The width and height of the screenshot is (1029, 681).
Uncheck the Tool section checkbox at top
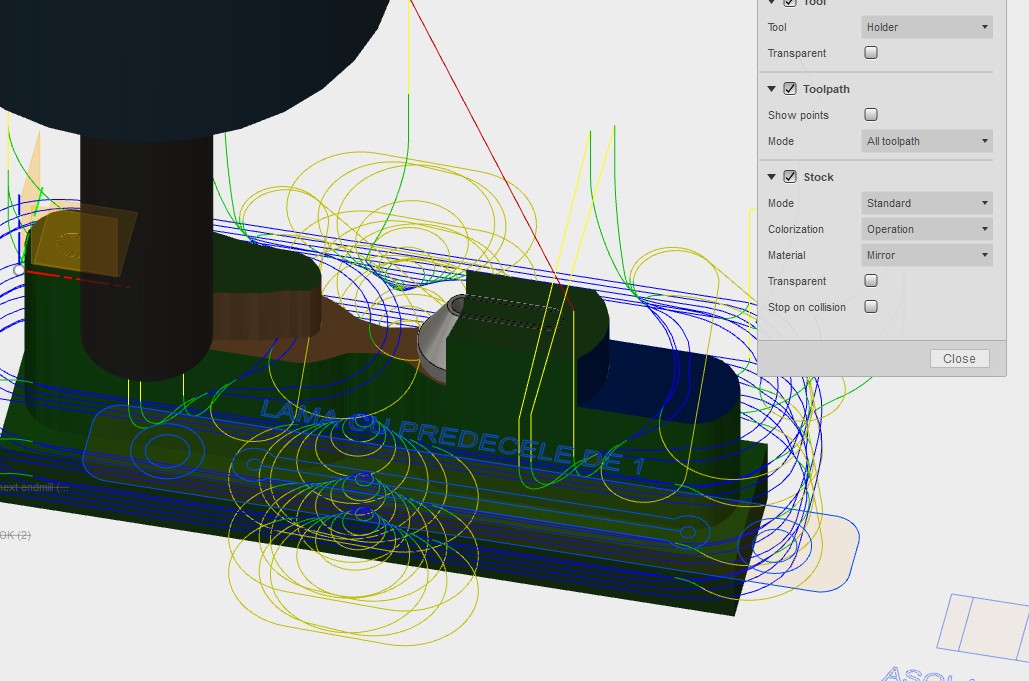(790, 2)
